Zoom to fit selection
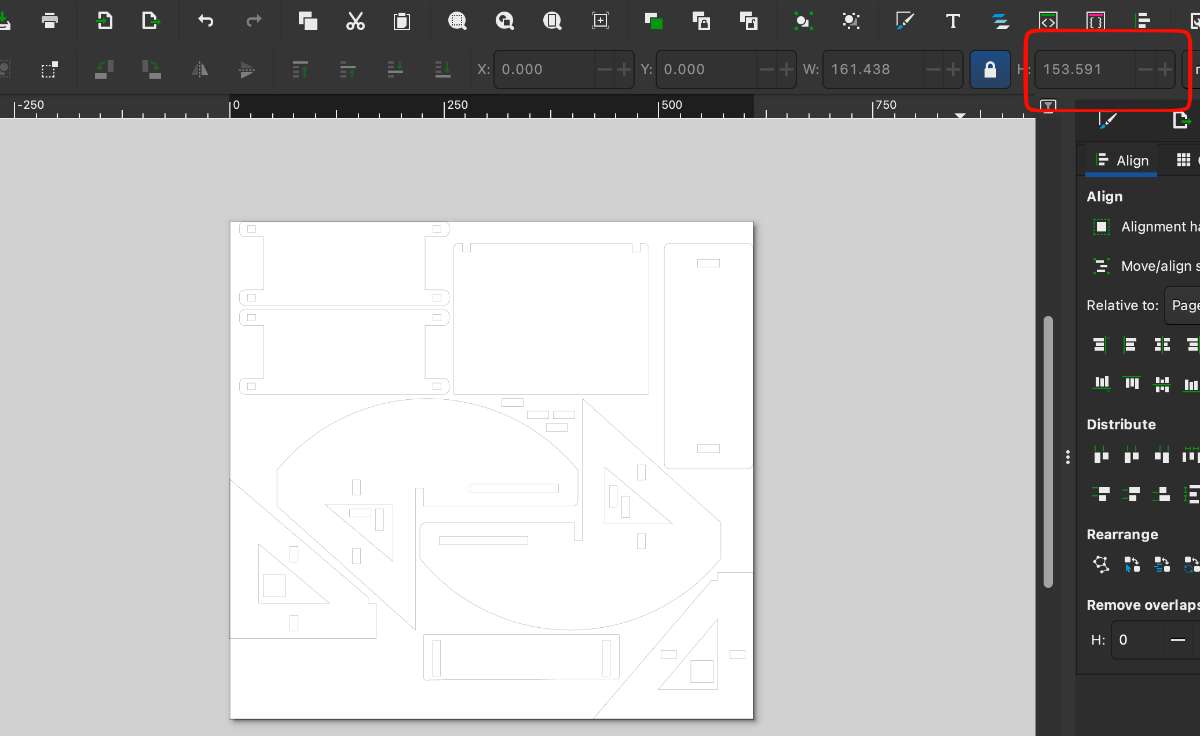 tap(458, 20)
